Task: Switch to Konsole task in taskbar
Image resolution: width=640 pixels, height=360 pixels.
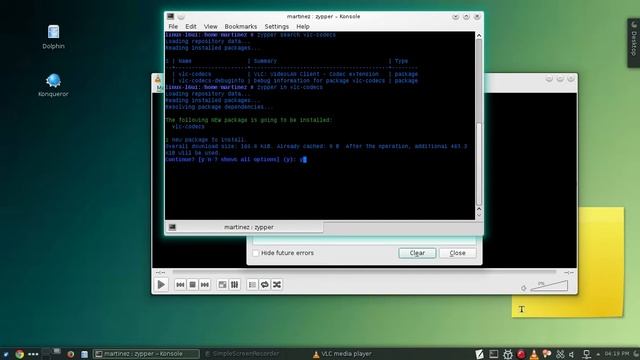Action: [x=146, y=354]
